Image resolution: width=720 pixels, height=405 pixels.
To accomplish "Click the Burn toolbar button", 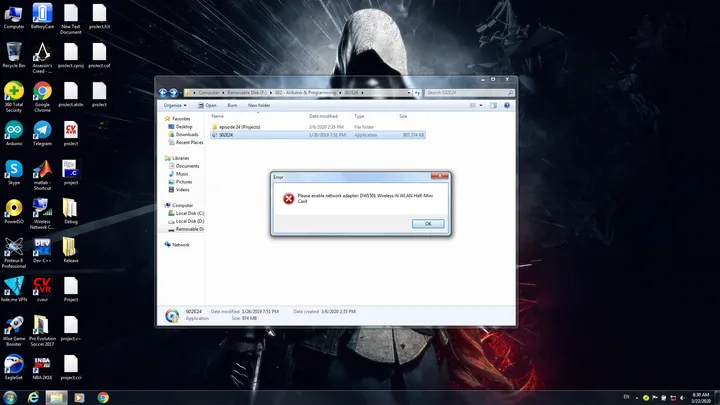I will [232, 105].
